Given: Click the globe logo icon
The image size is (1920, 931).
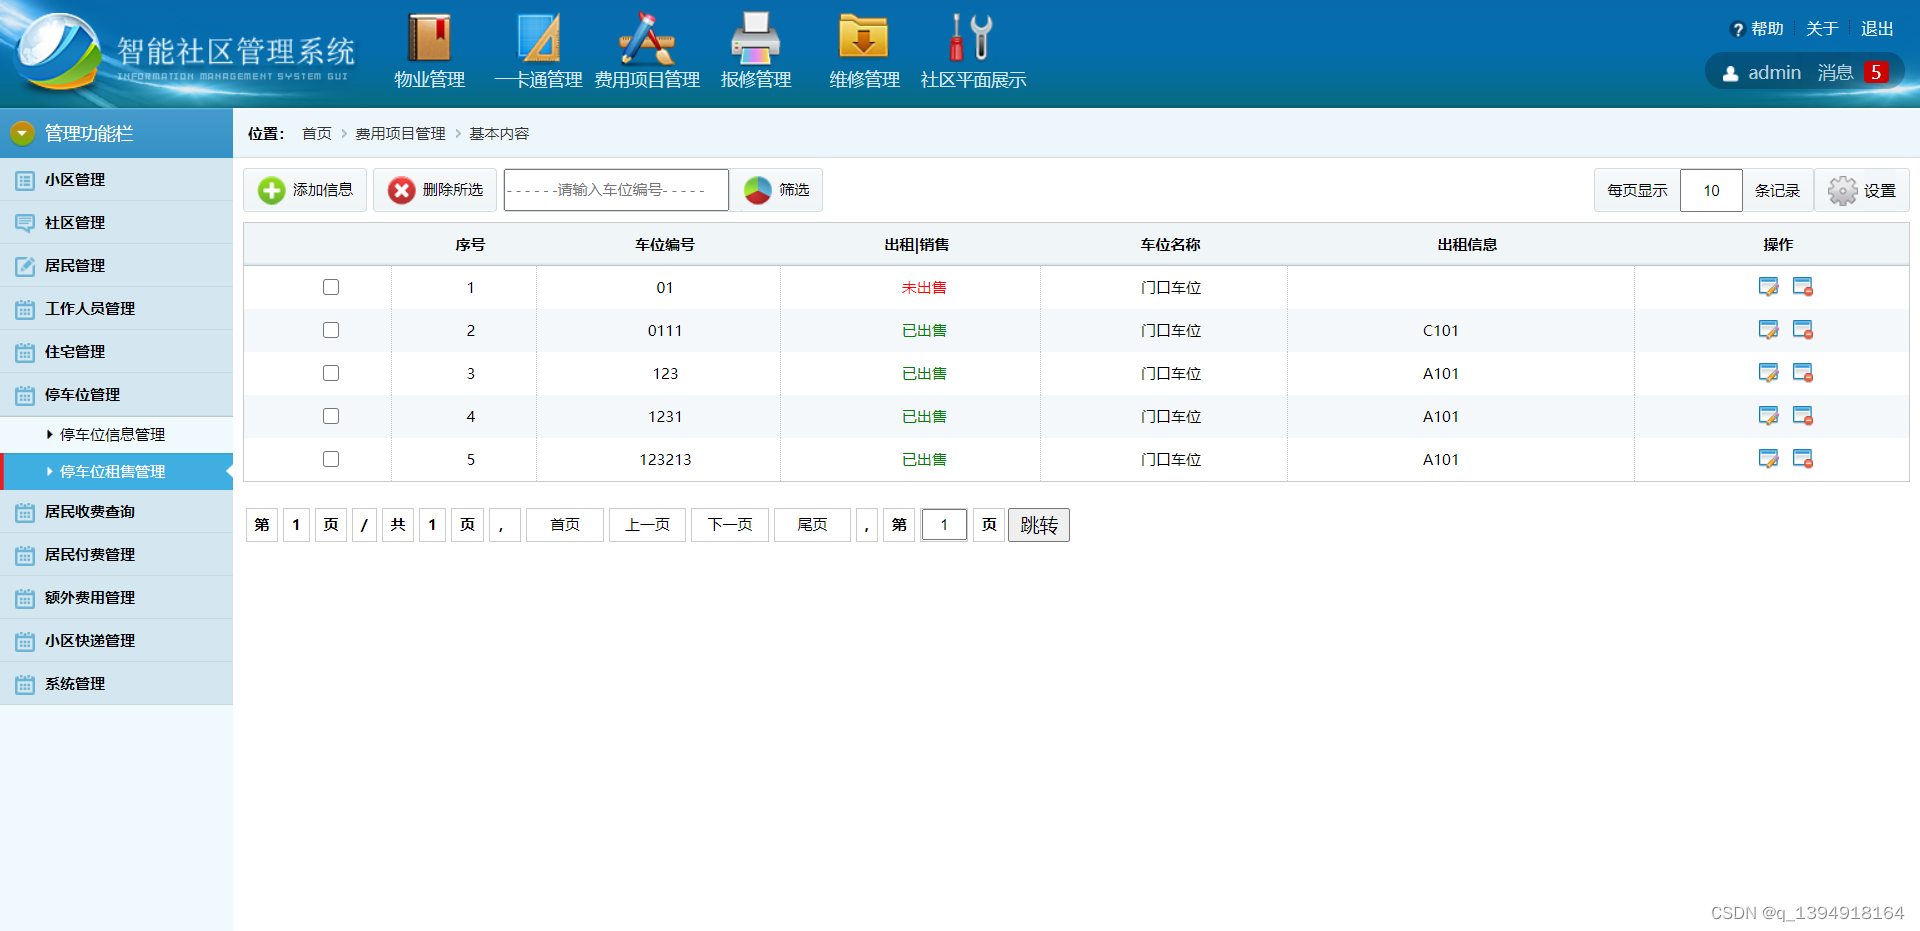Looking at the screenshot, I should [x=60, y=52].
